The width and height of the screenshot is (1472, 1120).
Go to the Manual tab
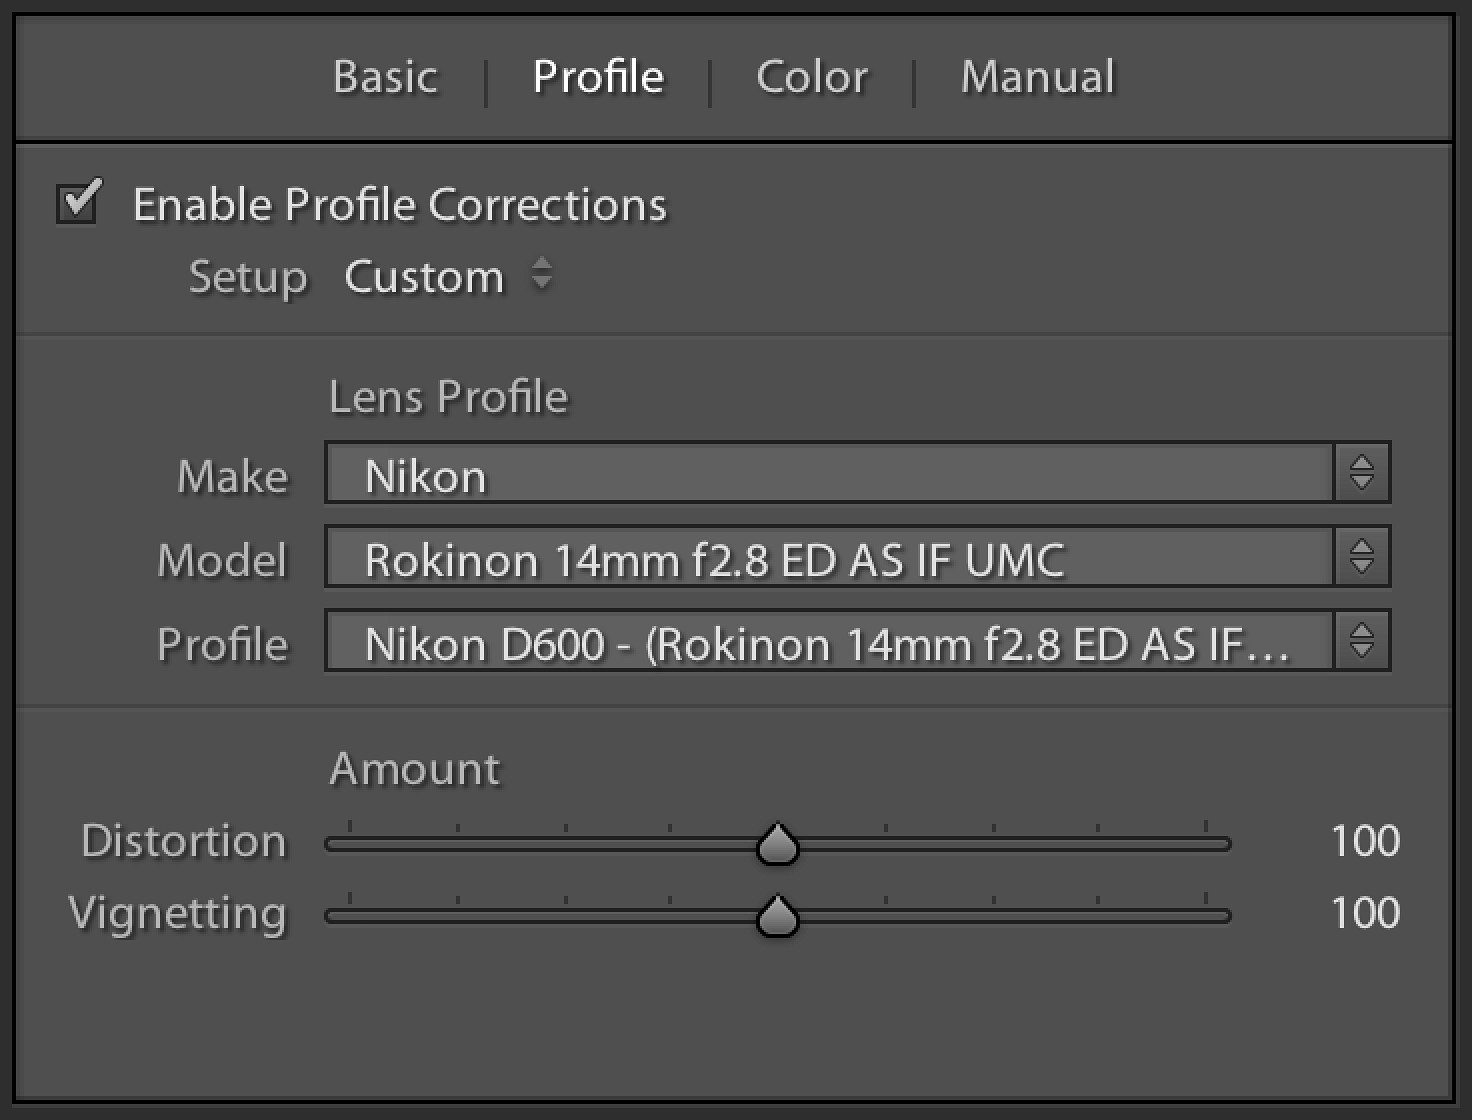[x=1037, y=77]
